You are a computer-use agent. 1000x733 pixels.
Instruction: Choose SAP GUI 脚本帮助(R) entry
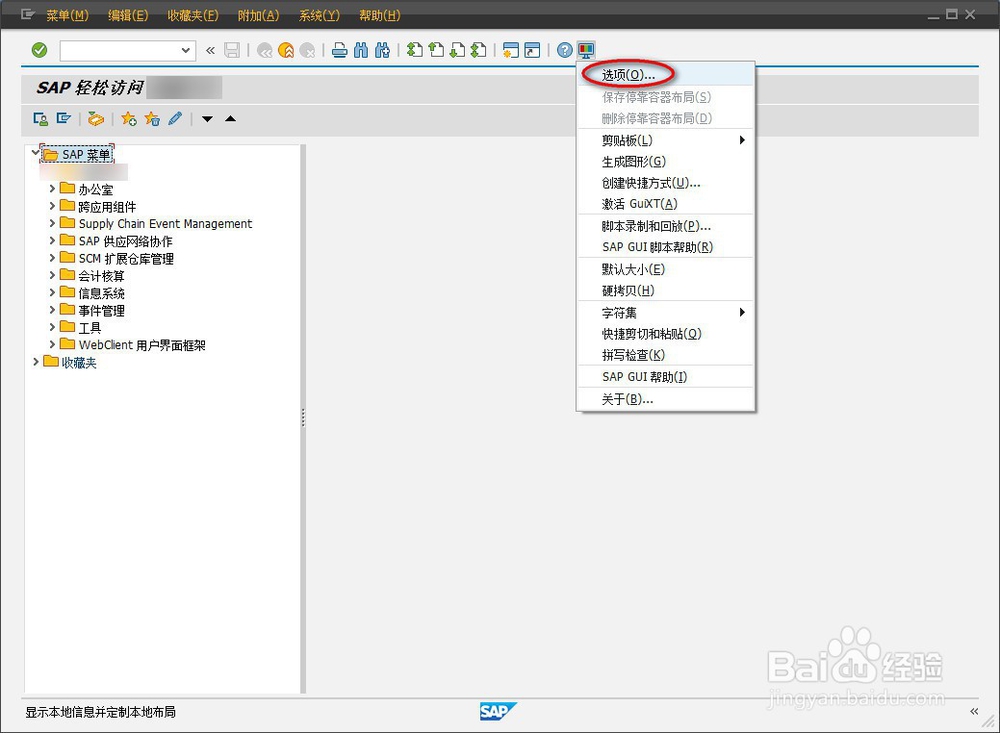coord(666,247)
